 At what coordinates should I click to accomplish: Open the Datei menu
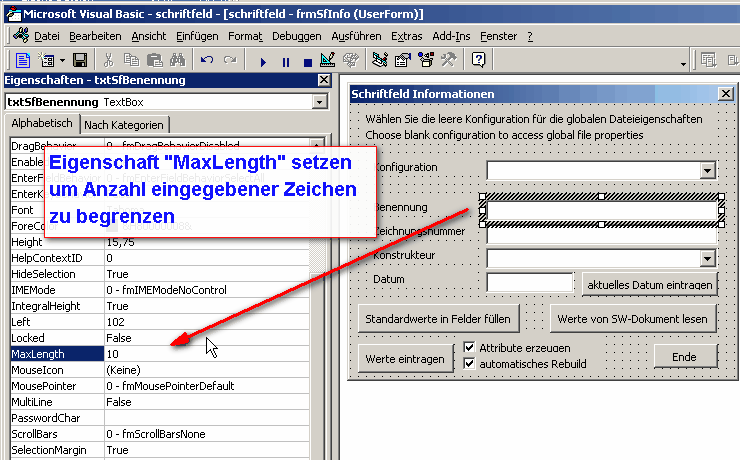pos(47,36)
